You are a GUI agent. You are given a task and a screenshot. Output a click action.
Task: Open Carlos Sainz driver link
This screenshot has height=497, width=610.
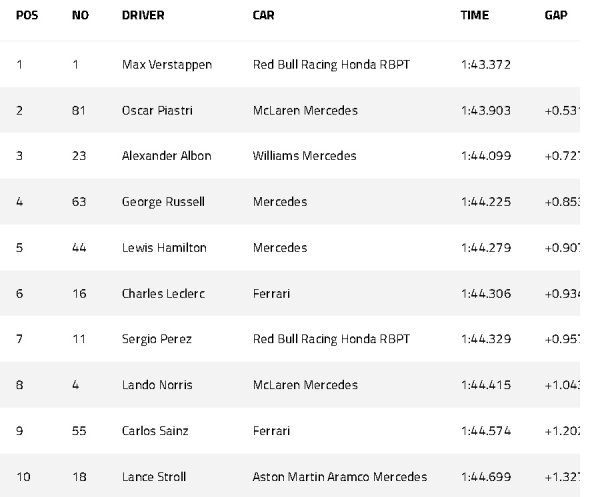point(155,431)
